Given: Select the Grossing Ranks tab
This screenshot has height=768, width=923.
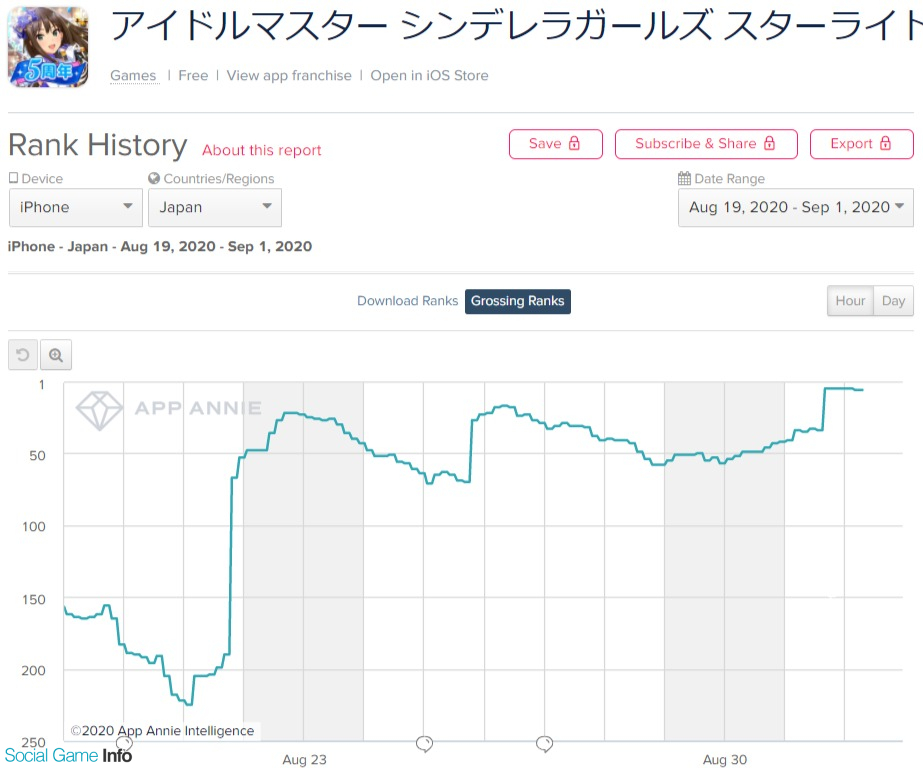Looking at the screenshot, I should tap(517, 301).
